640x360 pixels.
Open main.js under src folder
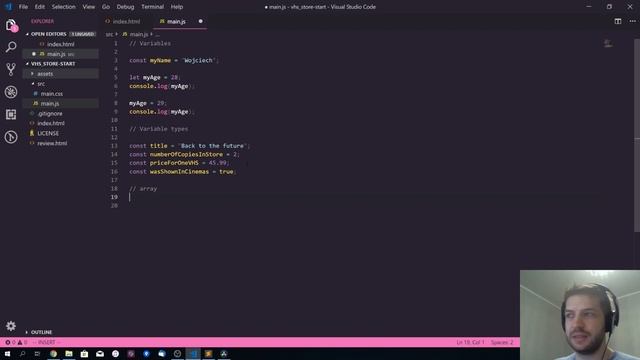coord(61,103)
